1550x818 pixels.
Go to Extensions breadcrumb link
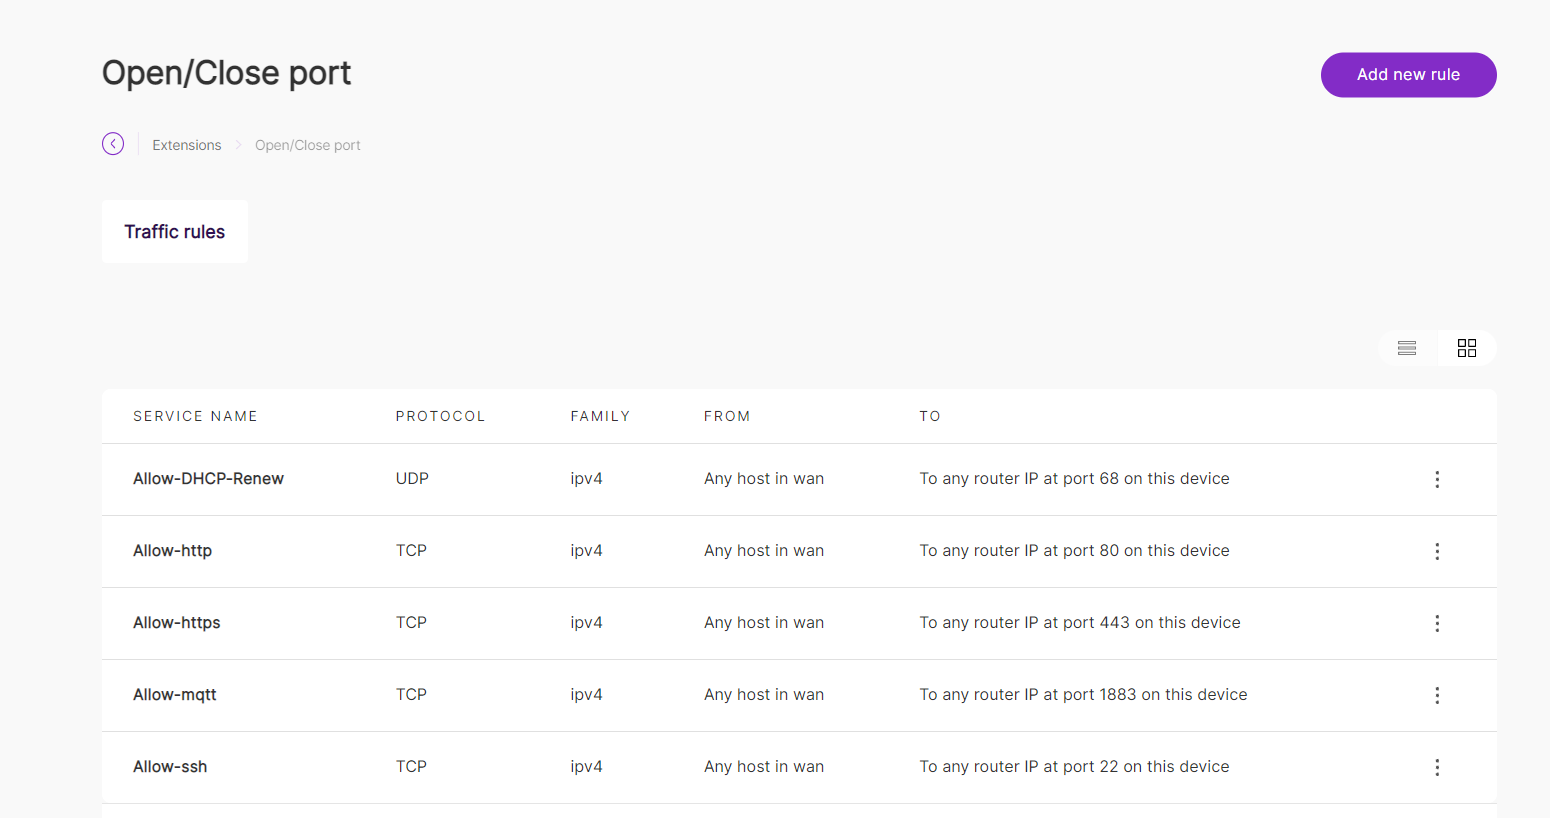coord(187,145)
